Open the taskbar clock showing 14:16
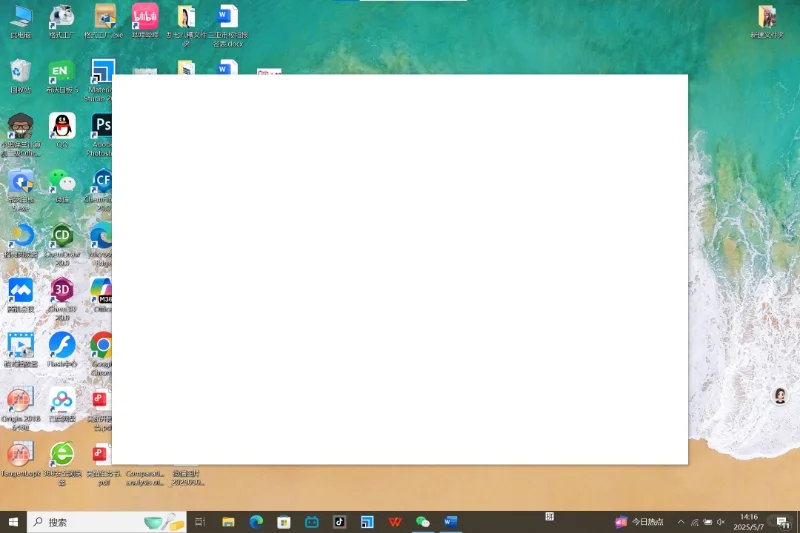 (x=749, y=522)
